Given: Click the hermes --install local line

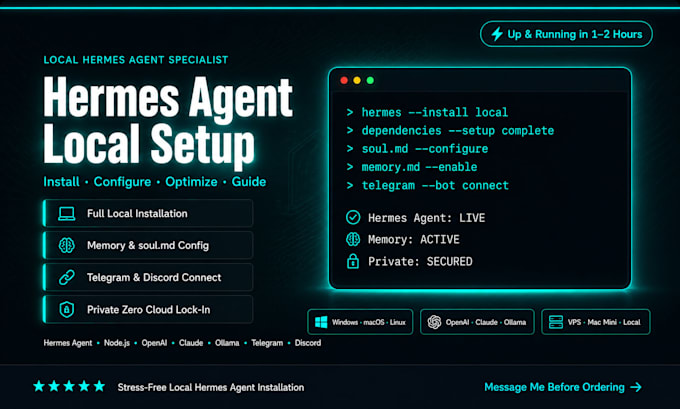Looking at the screenshot, I should point(427,112).
